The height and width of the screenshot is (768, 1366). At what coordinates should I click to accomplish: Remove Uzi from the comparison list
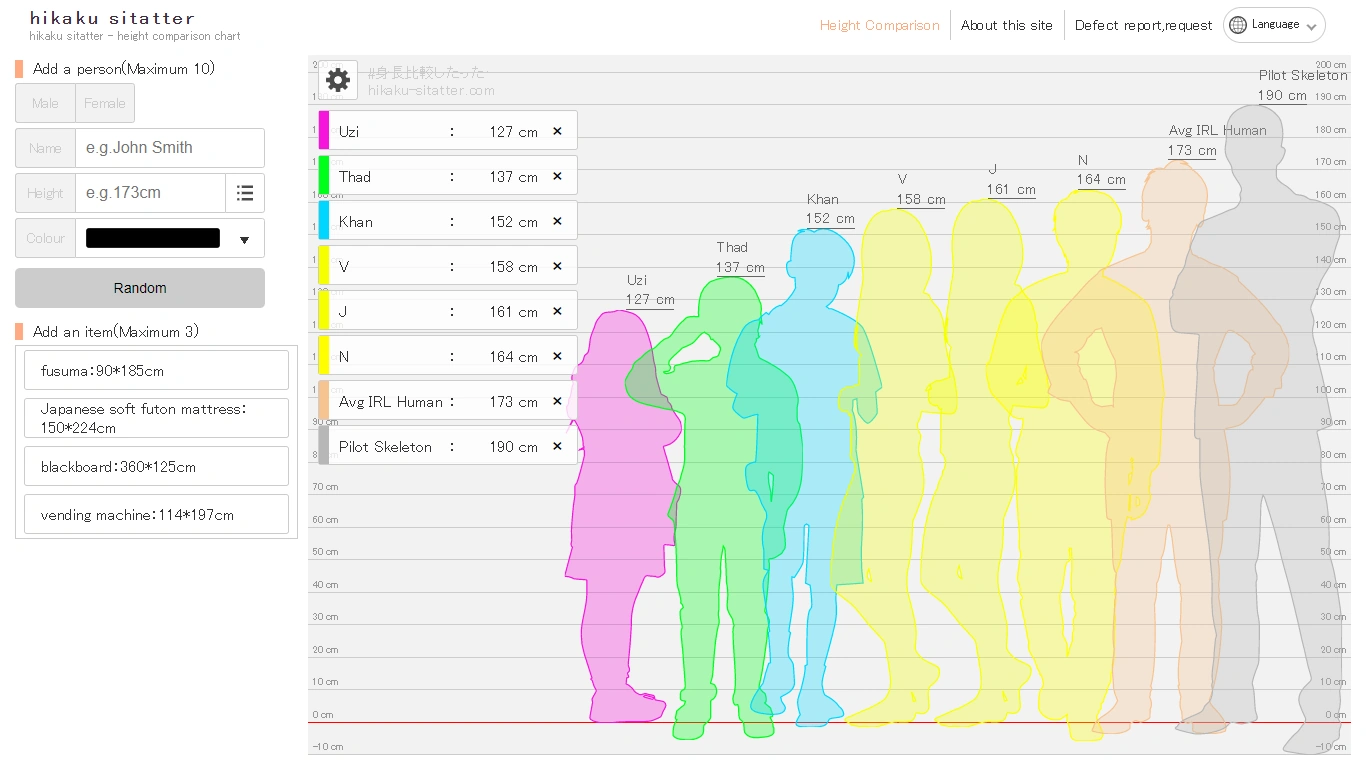pyautogui.click(x=557, y=130)
